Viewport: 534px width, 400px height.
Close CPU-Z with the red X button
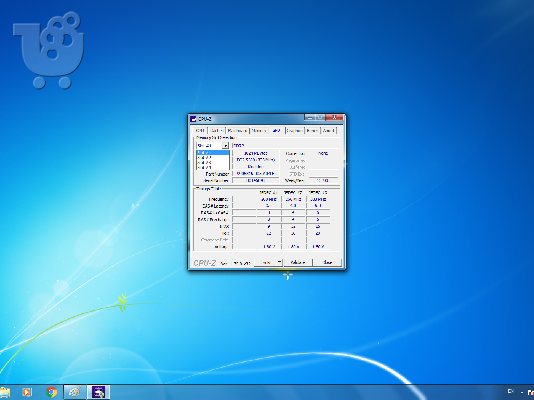[x=334, y=117]
